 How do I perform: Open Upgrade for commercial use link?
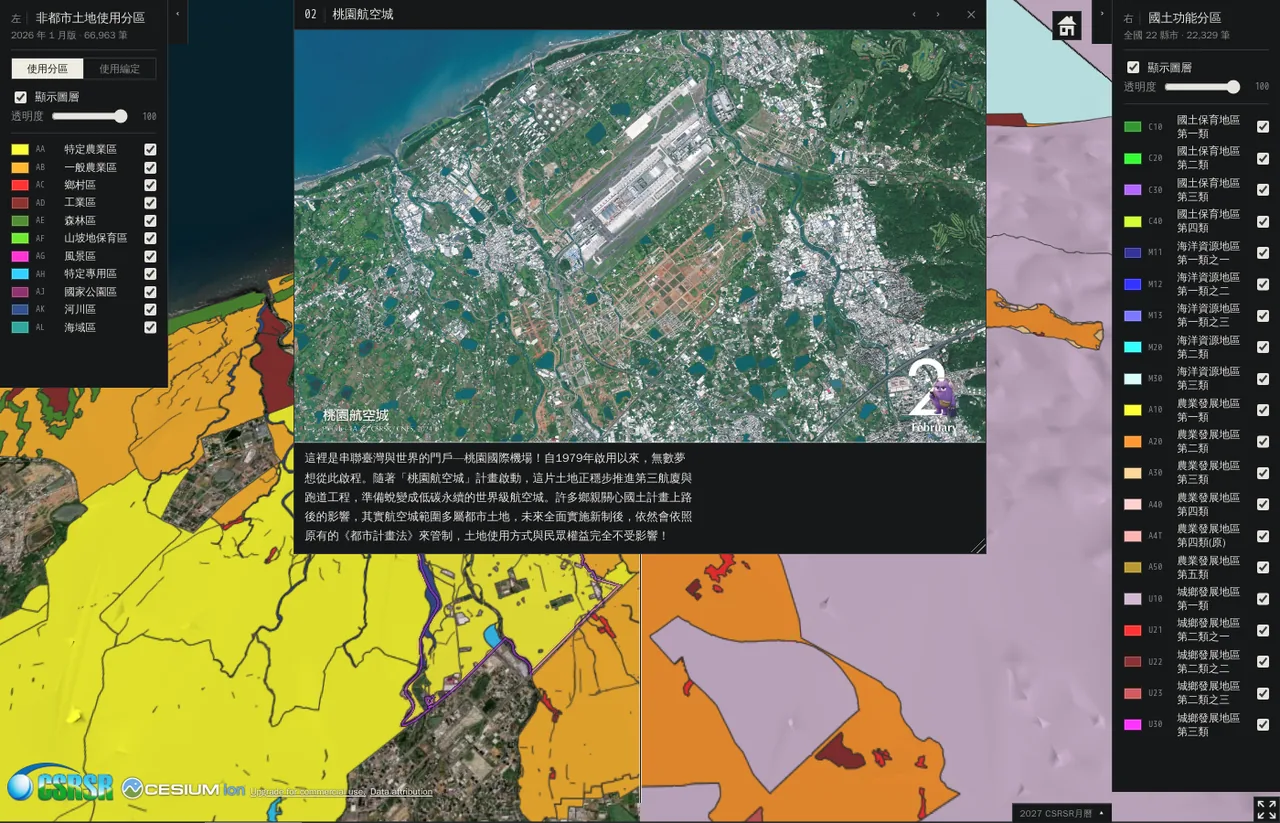[x=307, y=792]
